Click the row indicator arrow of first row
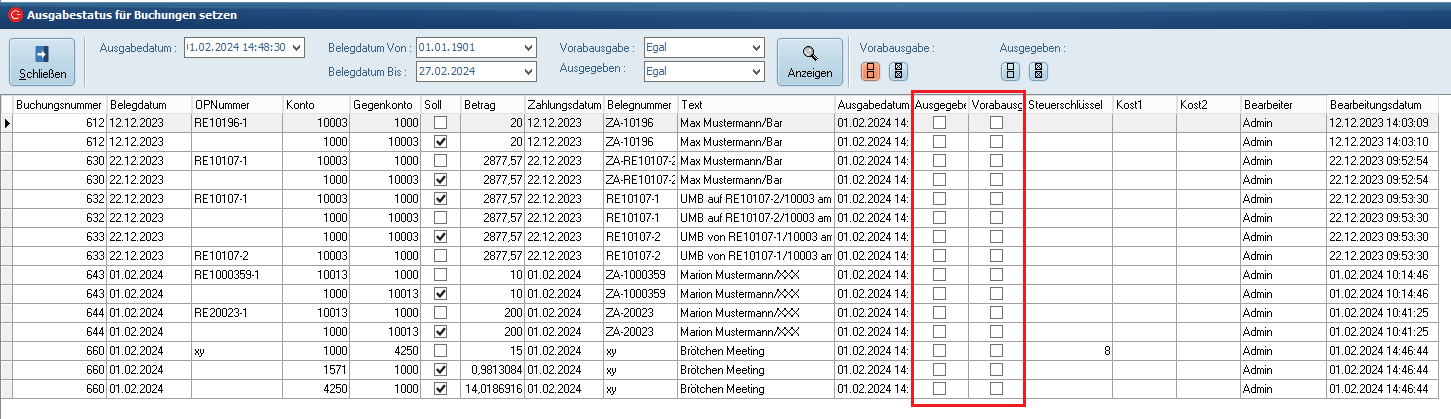 (8, 123)
